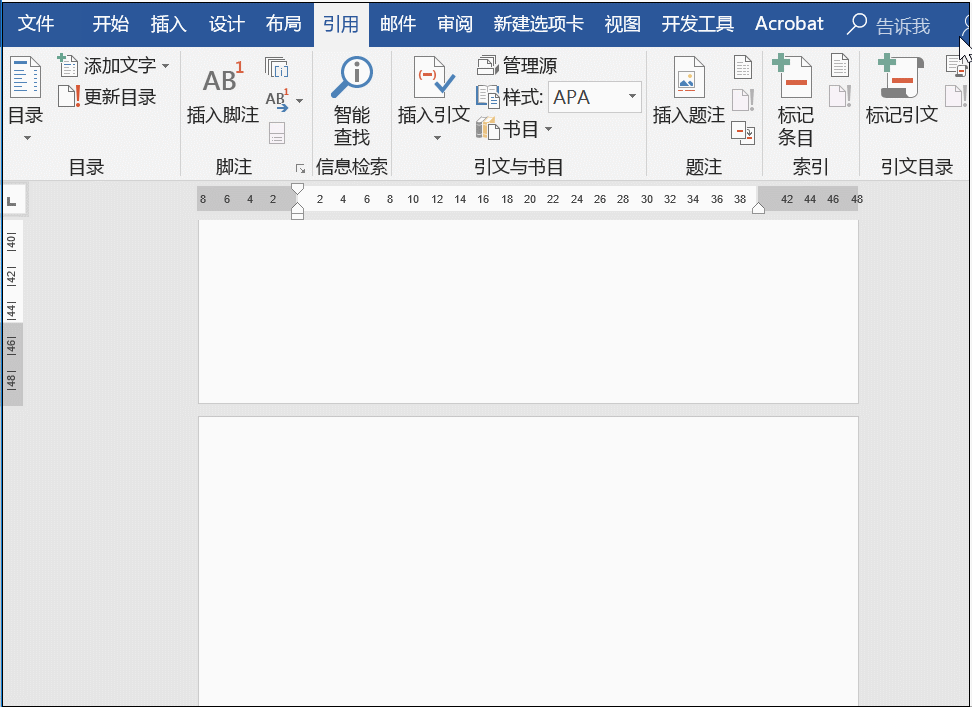This screenshot has width=972, height=707.
Task: Click 更新目录 (Update Table) icon
Action: click(68, 97)
